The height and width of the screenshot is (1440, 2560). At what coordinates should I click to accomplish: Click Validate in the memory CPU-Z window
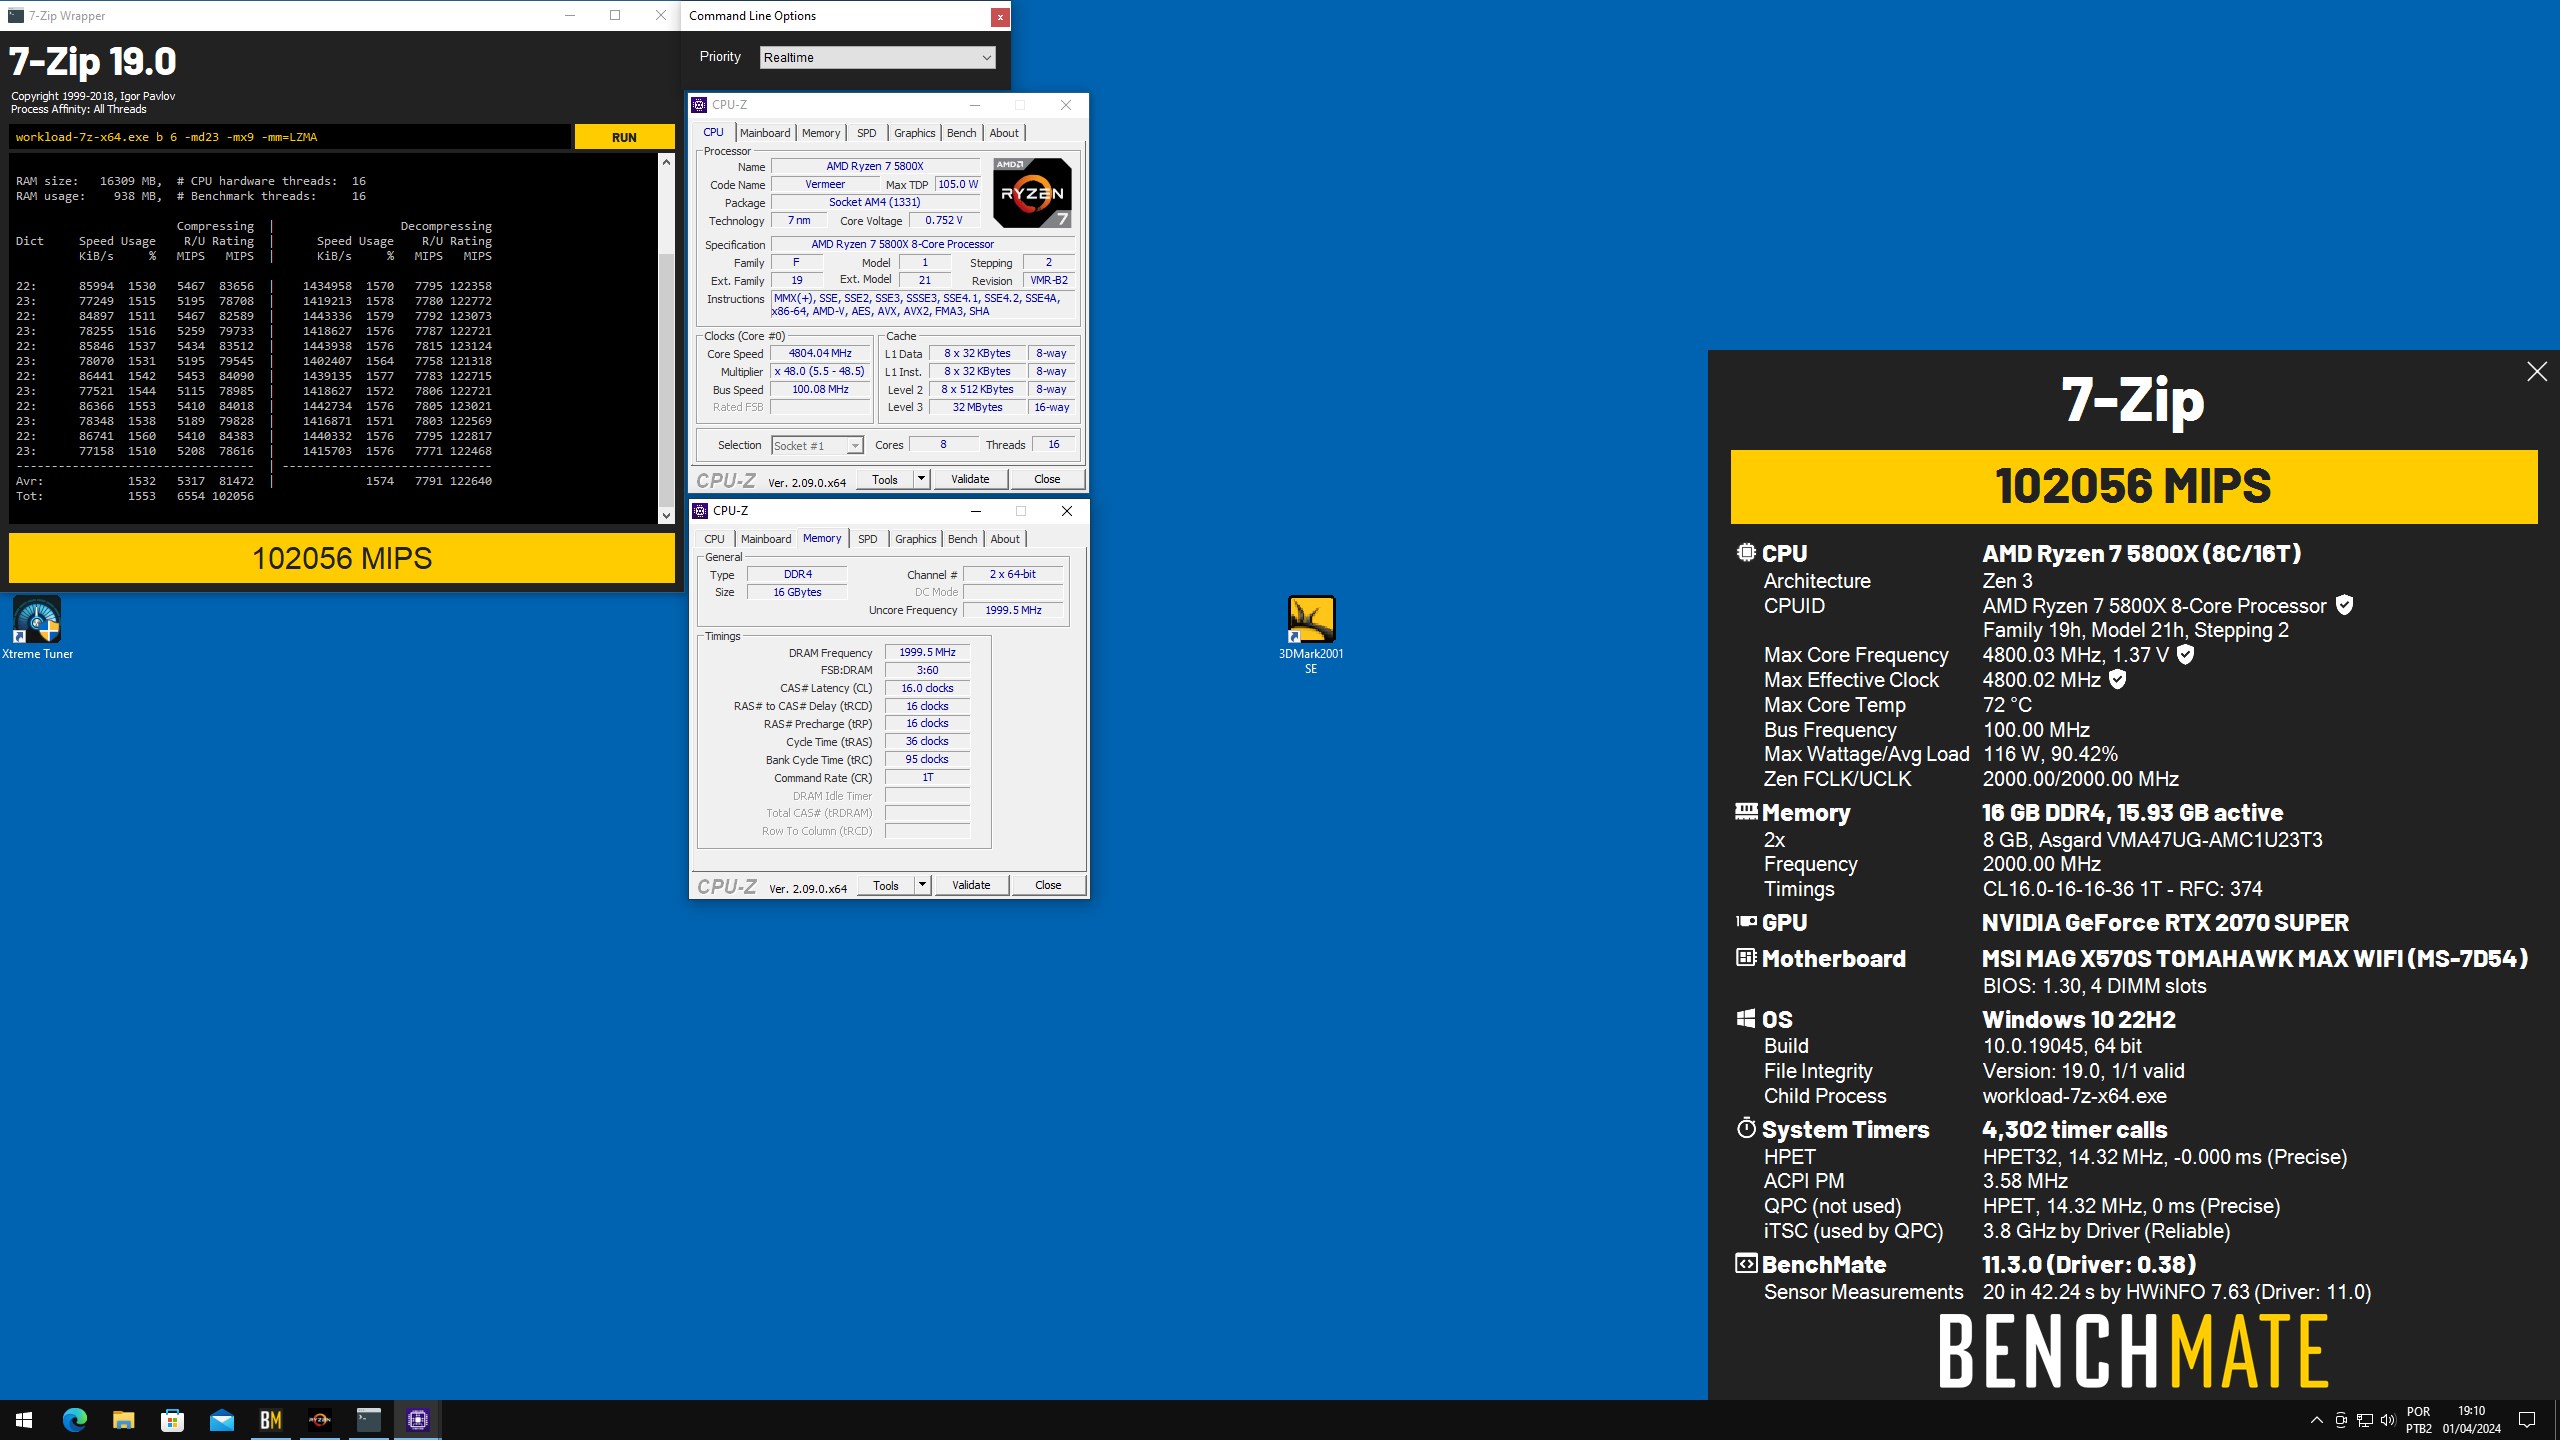(x=971, y=885)
